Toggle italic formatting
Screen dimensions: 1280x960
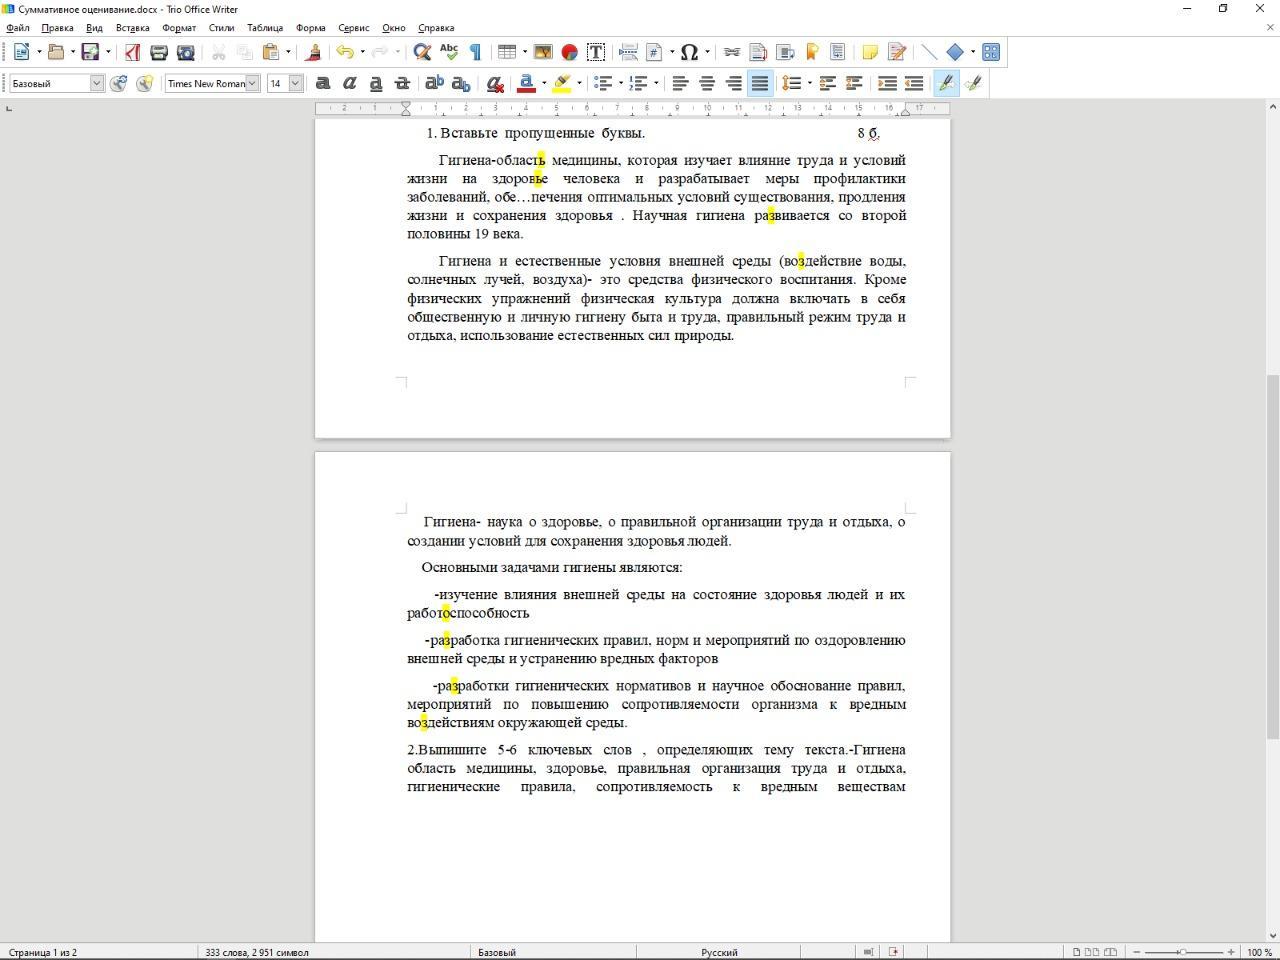(x=350, y=83)
